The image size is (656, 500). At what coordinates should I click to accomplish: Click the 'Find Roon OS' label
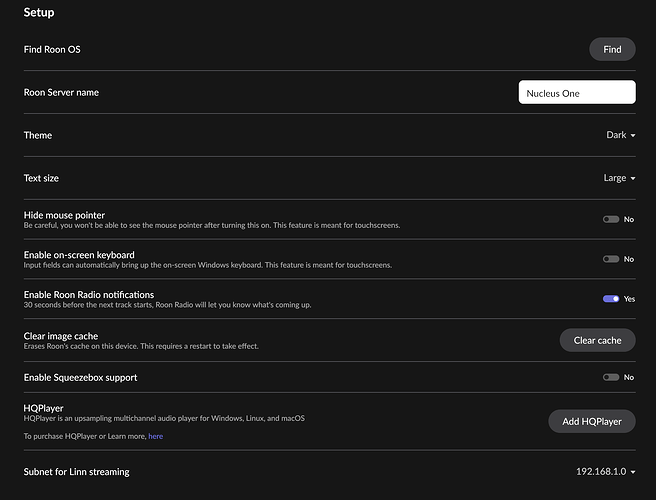click(52, 49)
